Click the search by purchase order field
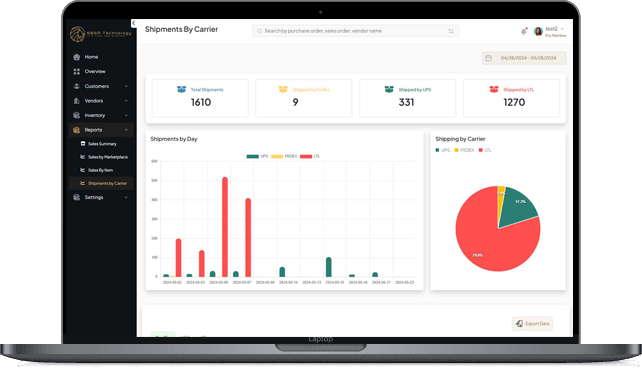This screenshot has height=368, width=642. tap(355, 31)
